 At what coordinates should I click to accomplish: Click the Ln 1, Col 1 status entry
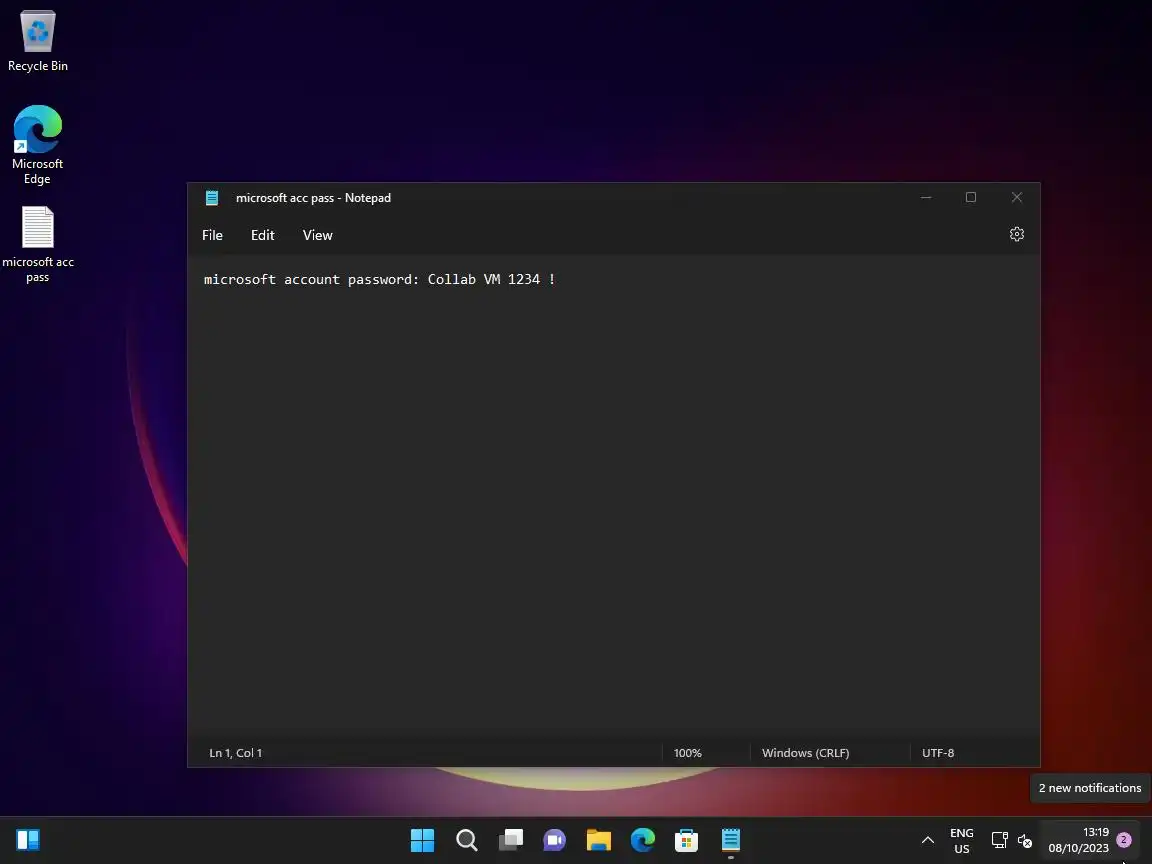tap(235, 753)
